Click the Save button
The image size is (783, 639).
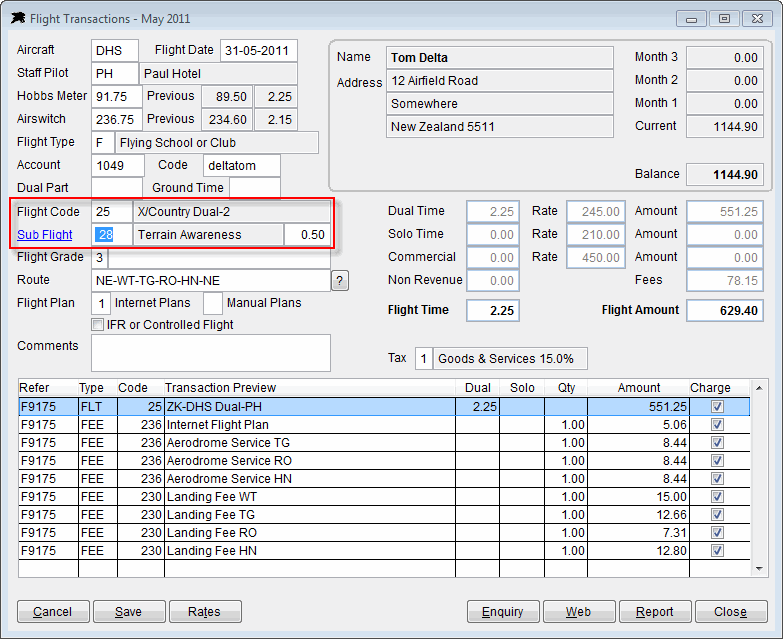click(129, 612)
